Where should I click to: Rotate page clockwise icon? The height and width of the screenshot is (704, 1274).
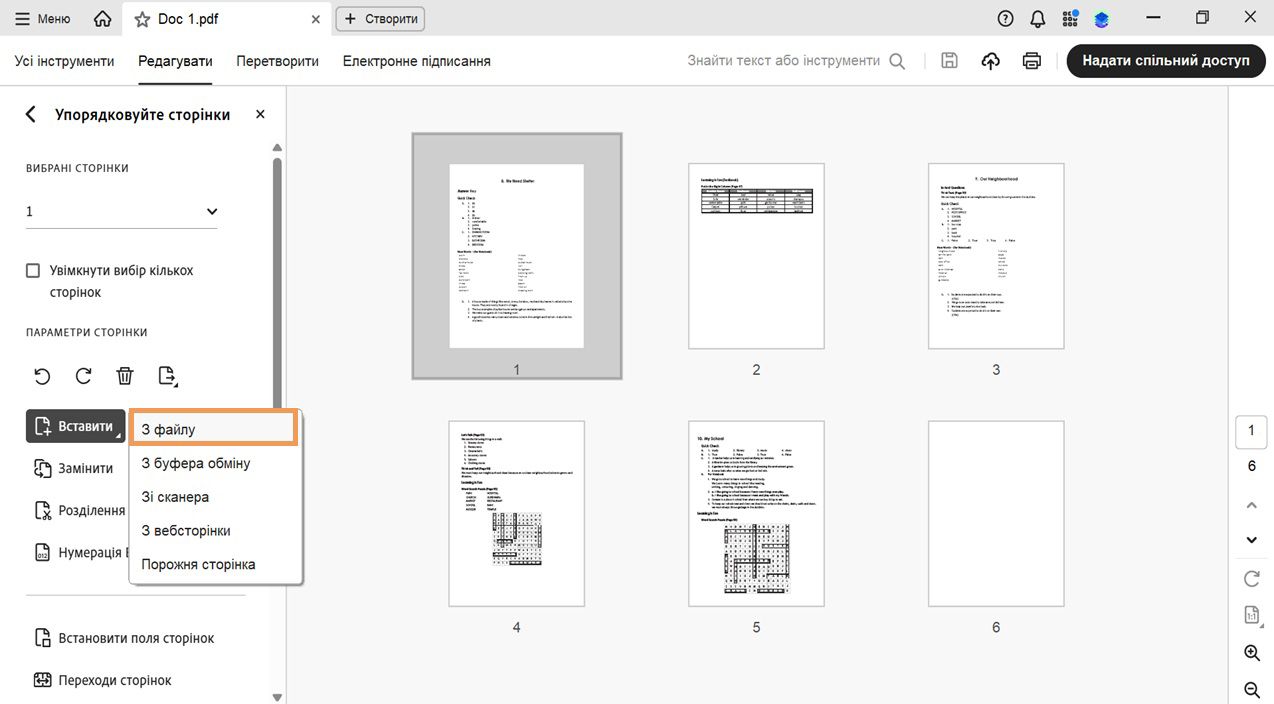click(84, 376)
